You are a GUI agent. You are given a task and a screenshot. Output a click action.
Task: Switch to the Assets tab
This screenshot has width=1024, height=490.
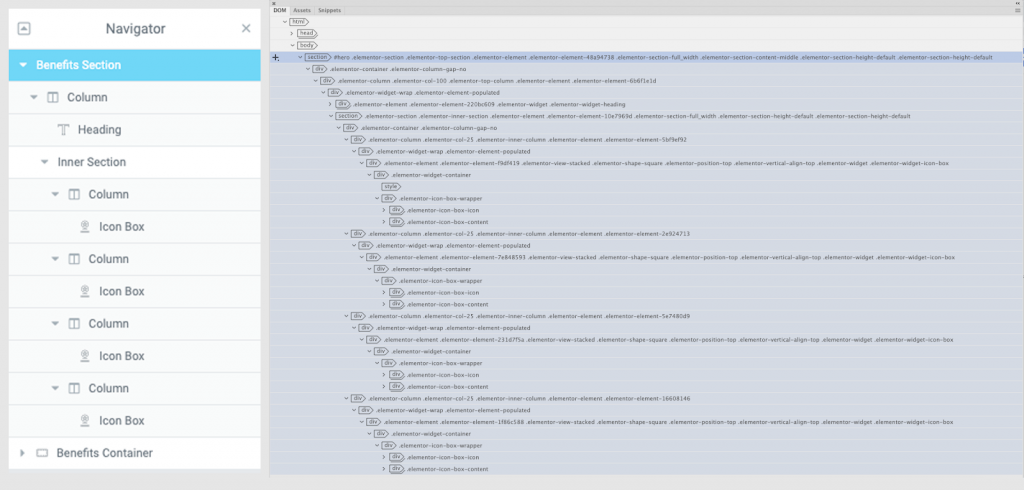[x=301, y=10]
